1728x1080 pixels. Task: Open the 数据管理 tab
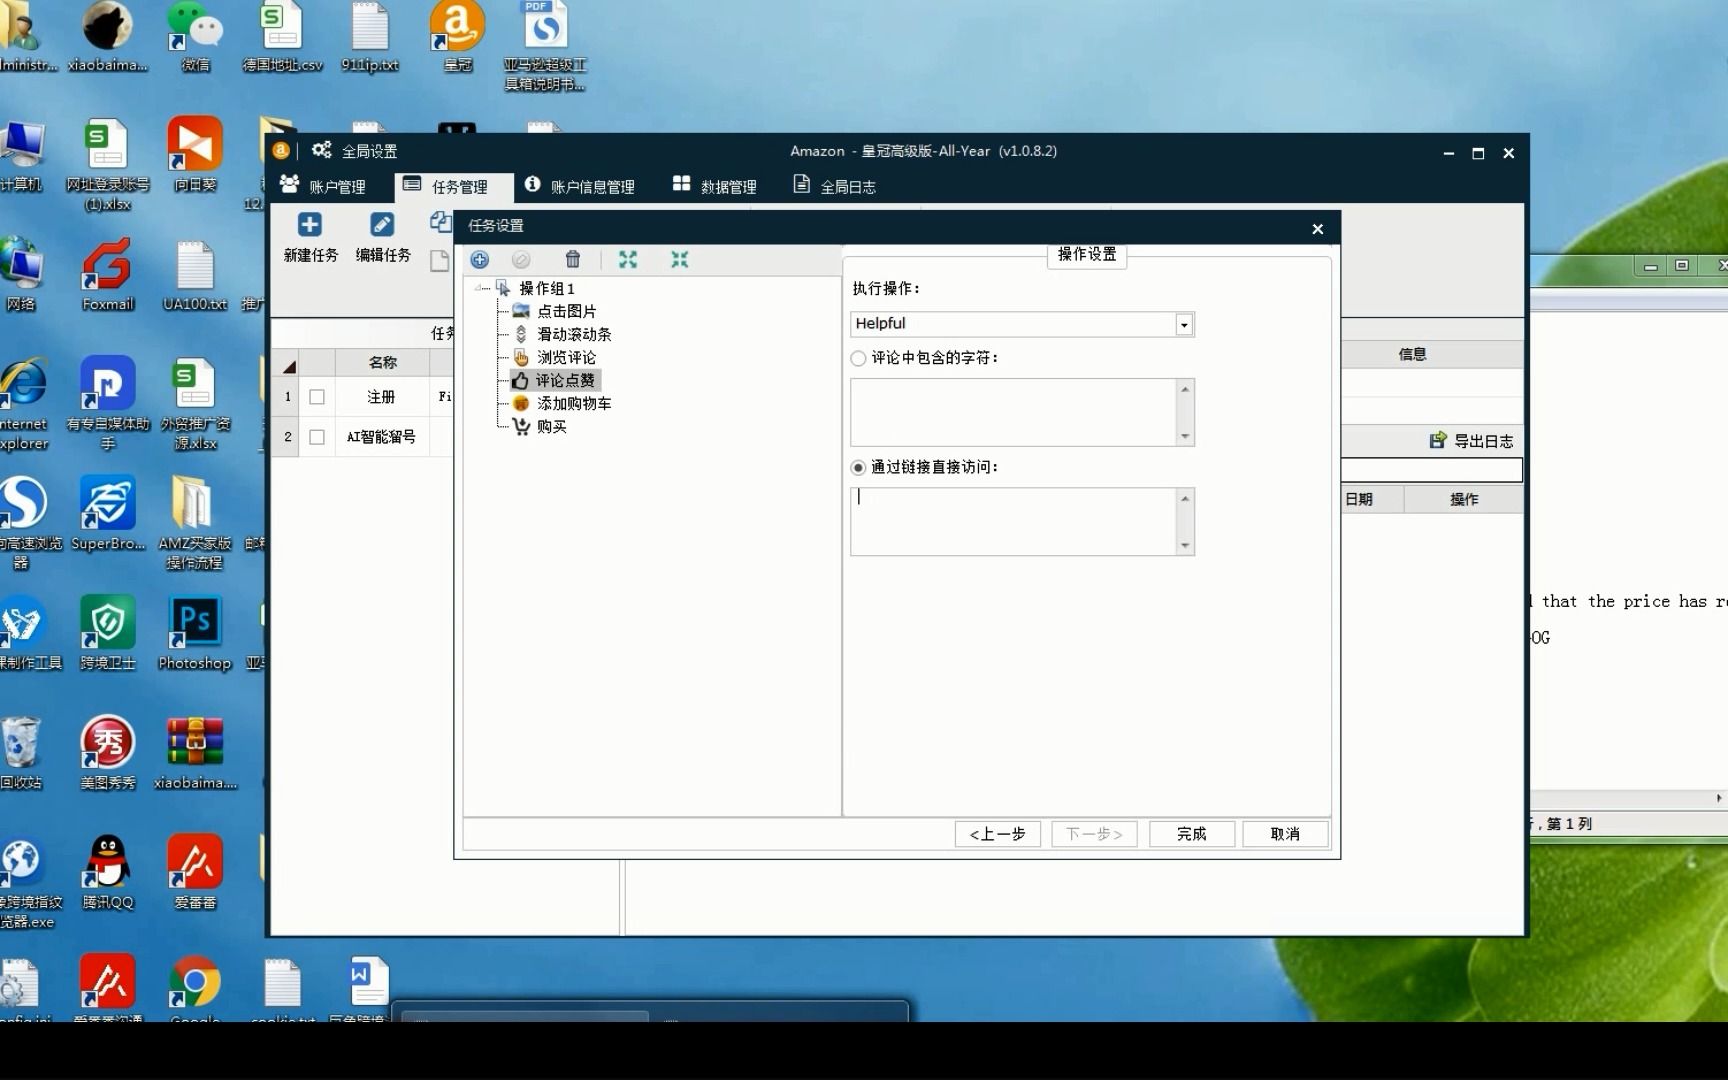click(714, 186)
